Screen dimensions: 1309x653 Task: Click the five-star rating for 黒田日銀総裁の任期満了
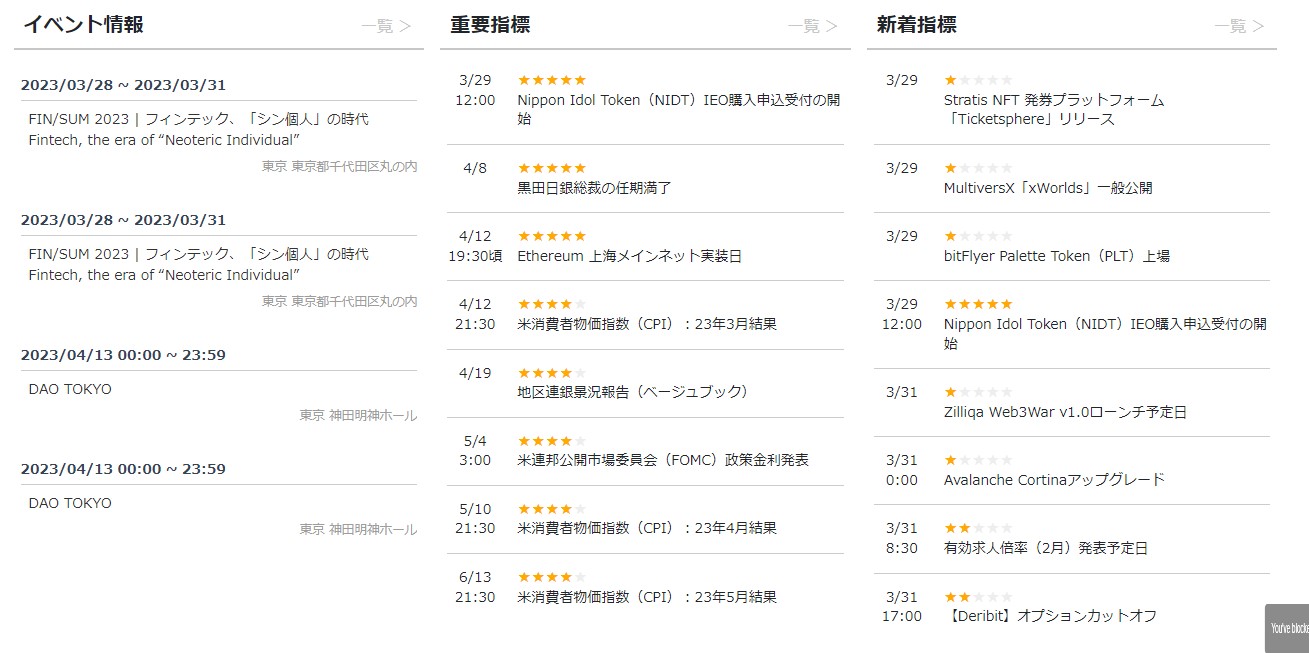[551, 168]
